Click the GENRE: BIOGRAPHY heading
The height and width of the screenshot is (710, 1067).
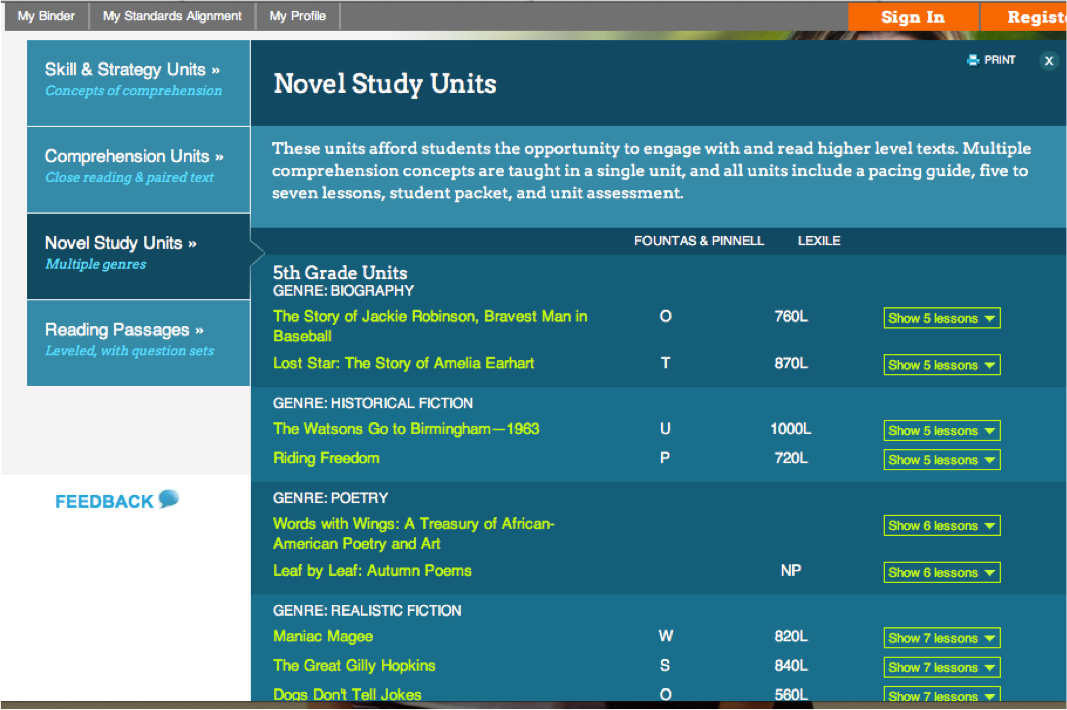(344, 291)
